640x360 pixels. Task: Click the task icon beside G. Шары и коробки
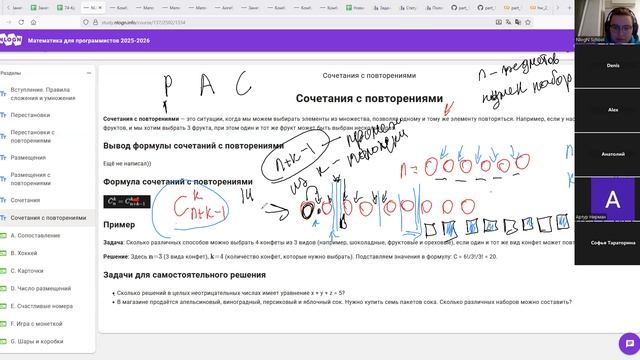coord(3,341)
